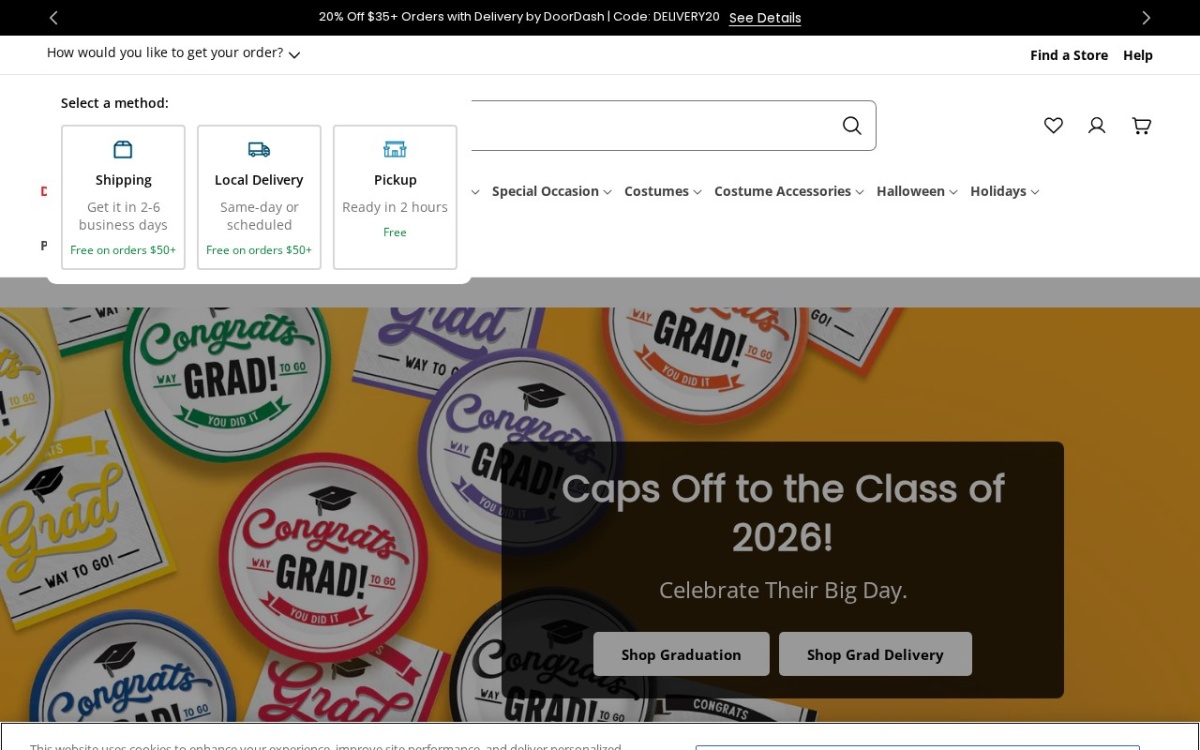Click the magnifying glass search icon
Screen dimensions: 1200x750
pos(852,125)
